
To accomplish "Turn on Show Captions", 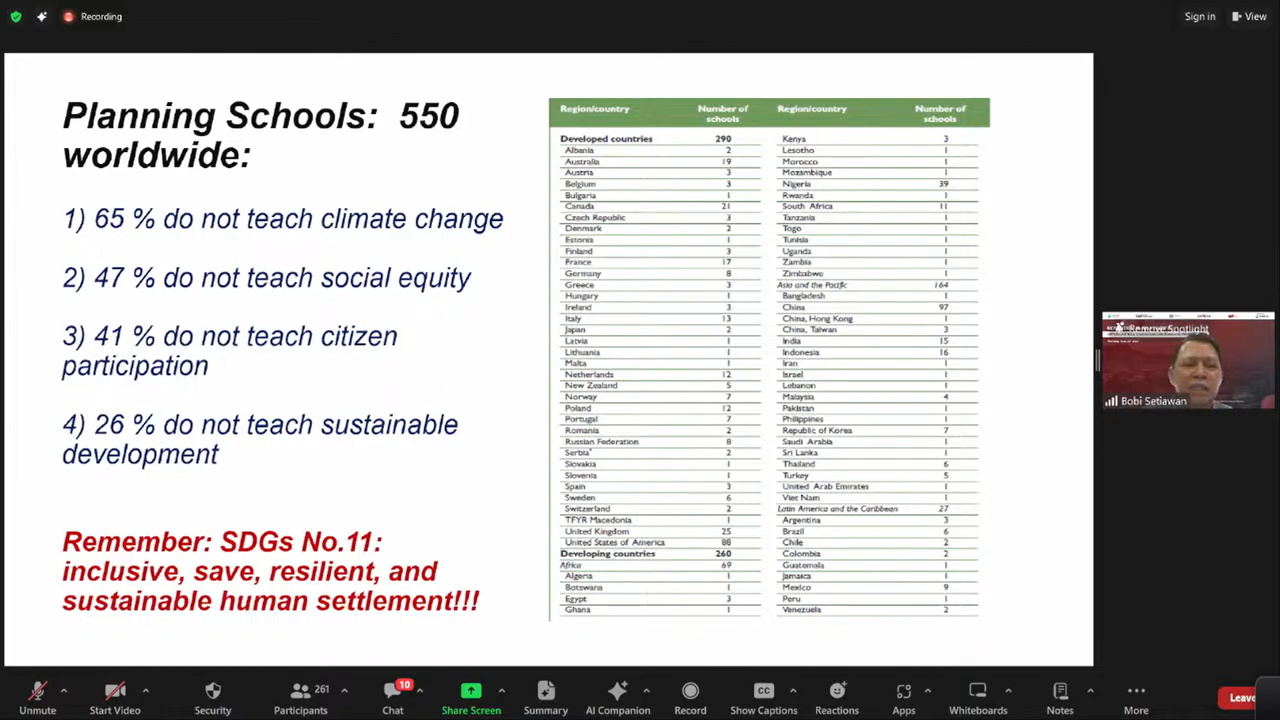I will tap(764, 698).
